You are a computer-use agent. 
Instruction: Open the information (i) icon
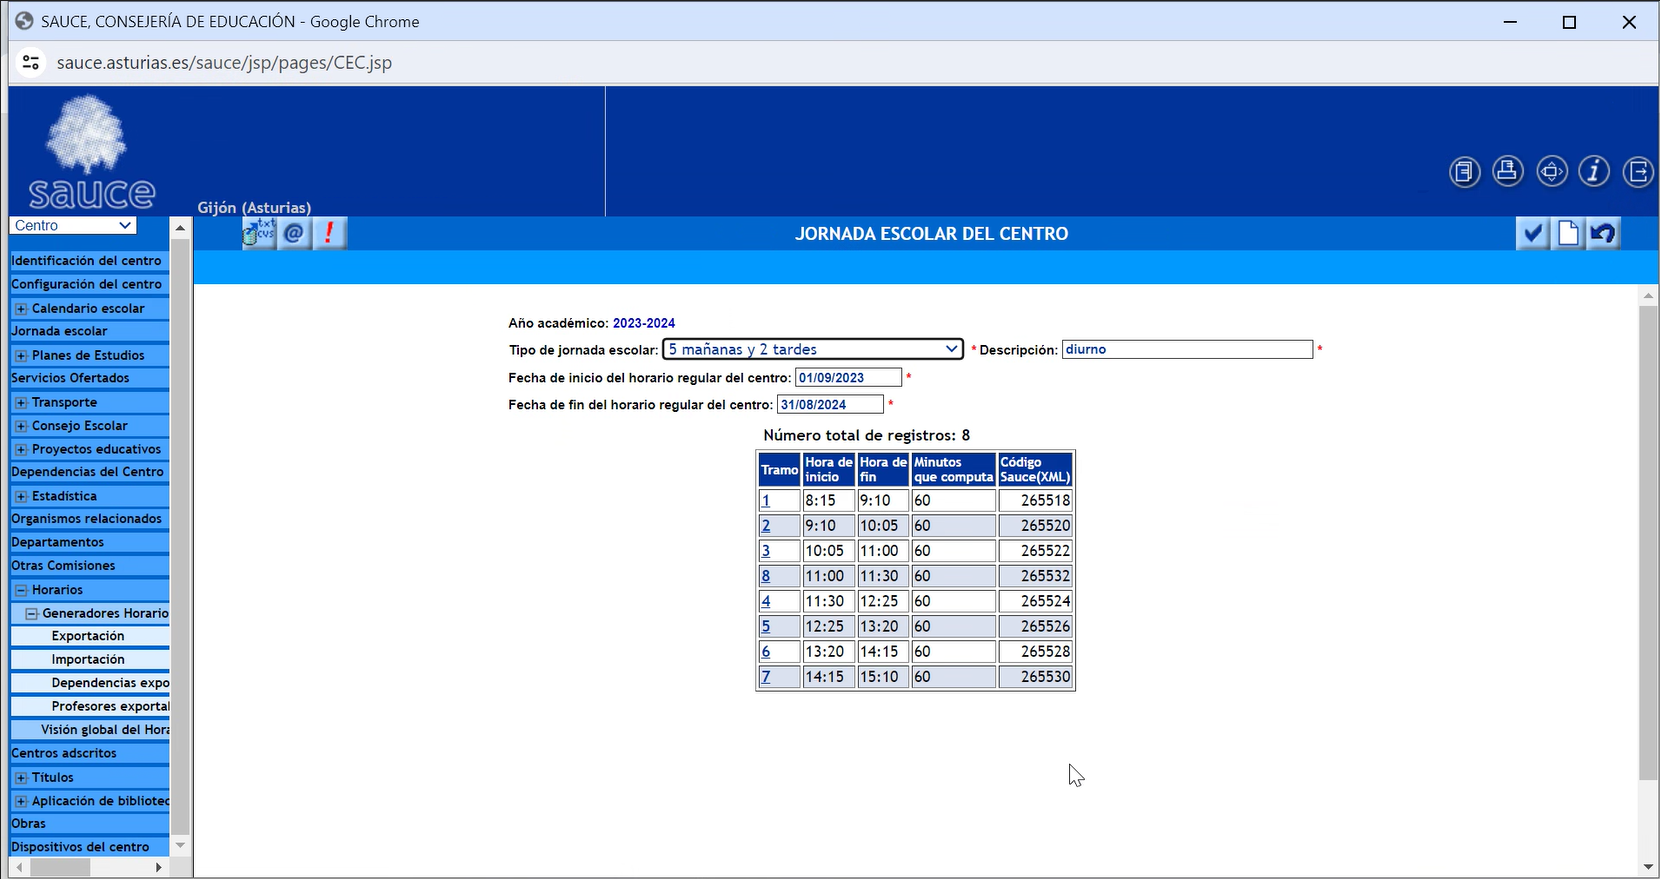coord(1594,172)
